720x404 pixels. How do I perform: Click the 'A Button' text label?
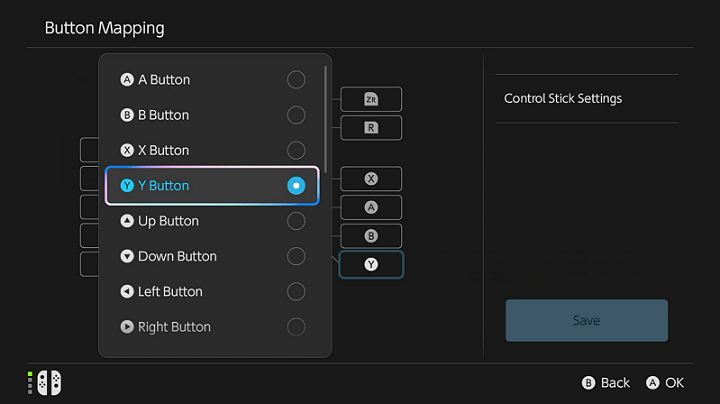[x=164, y=80]
